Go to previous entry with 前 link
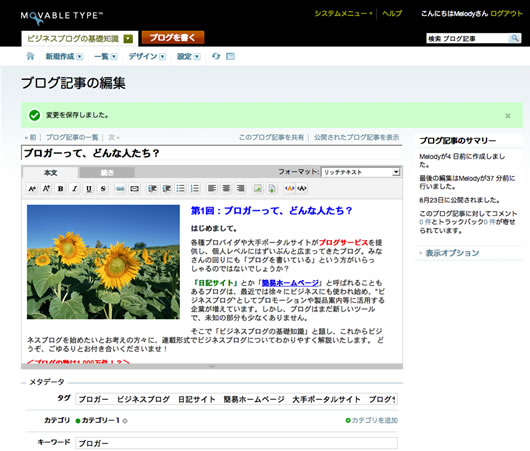The height and width of the screenshot is (451, 530). click(x=30, y=137)
